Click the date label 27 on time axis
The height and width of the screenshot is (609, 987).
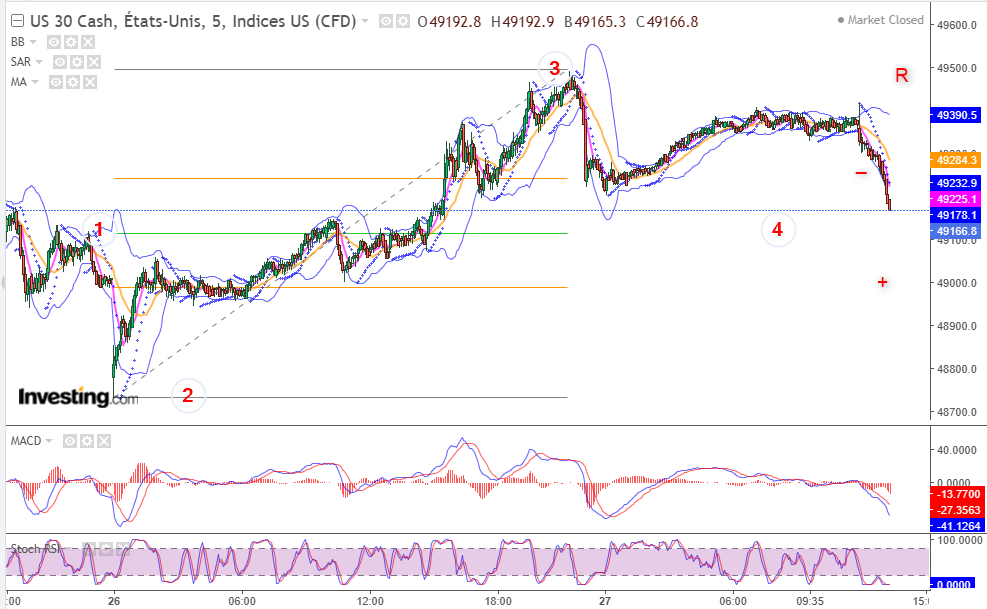pyautogui.click(x=605, y=601)
